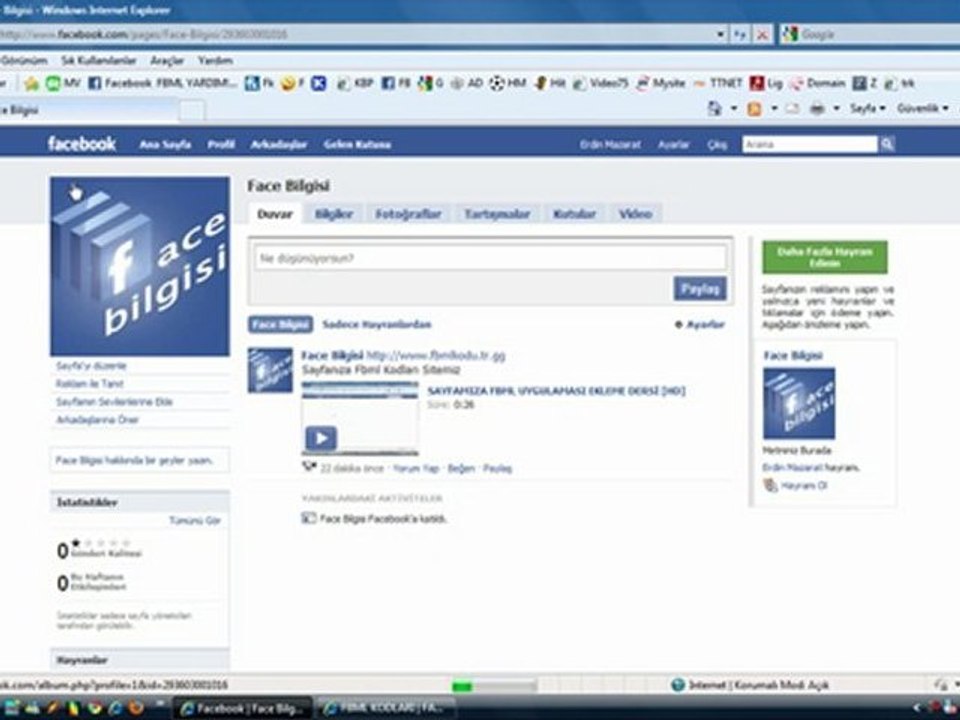Screen dimensions: 960x720
Task: Click the green Daha Fazla Hayran Edinin button
Action: point(824,257)
